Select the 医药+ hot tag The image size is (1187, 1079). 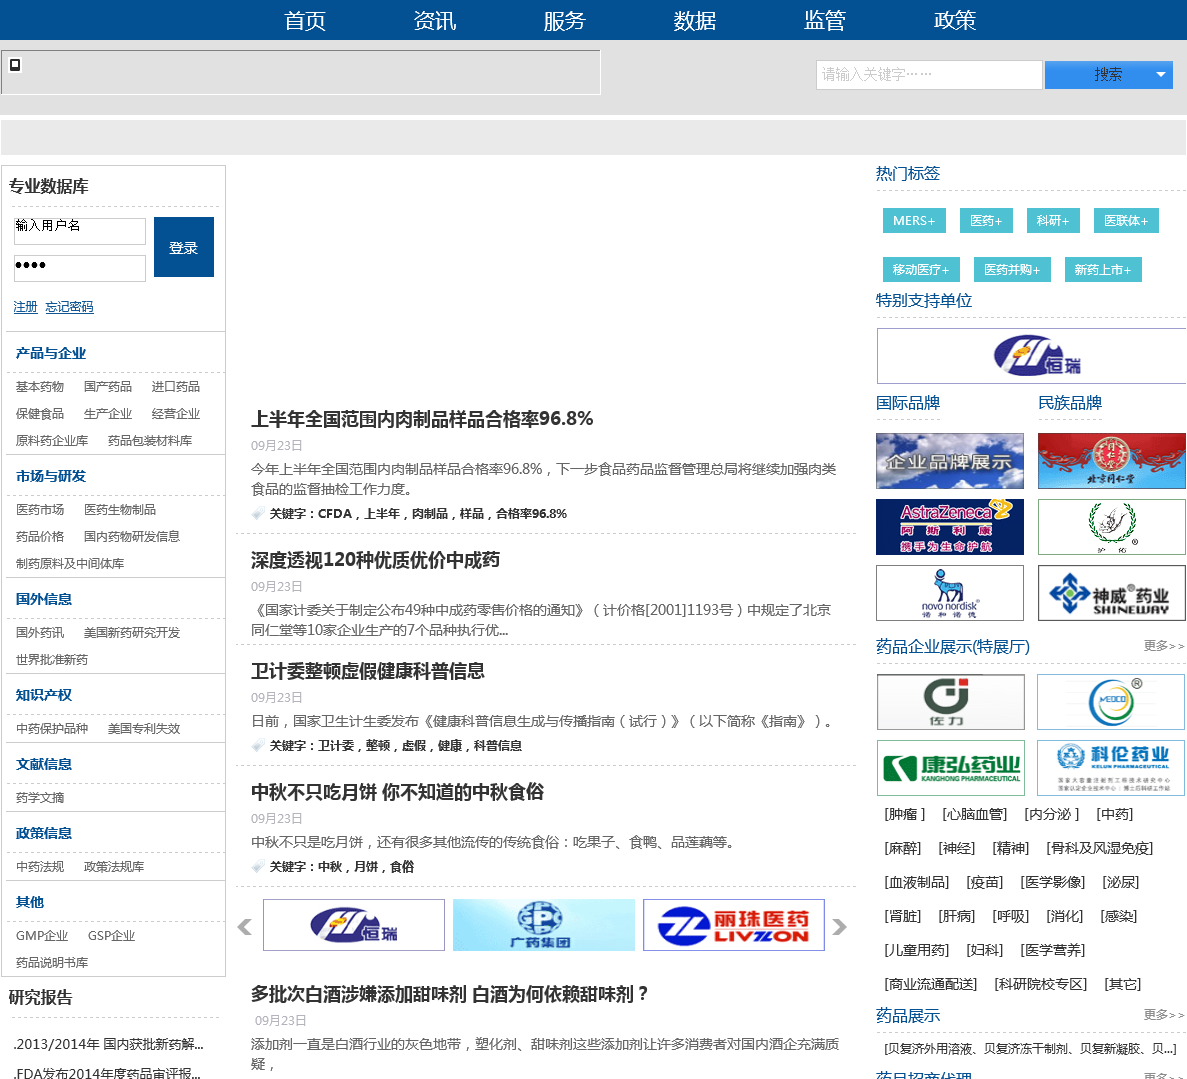[x=986, y=220]
